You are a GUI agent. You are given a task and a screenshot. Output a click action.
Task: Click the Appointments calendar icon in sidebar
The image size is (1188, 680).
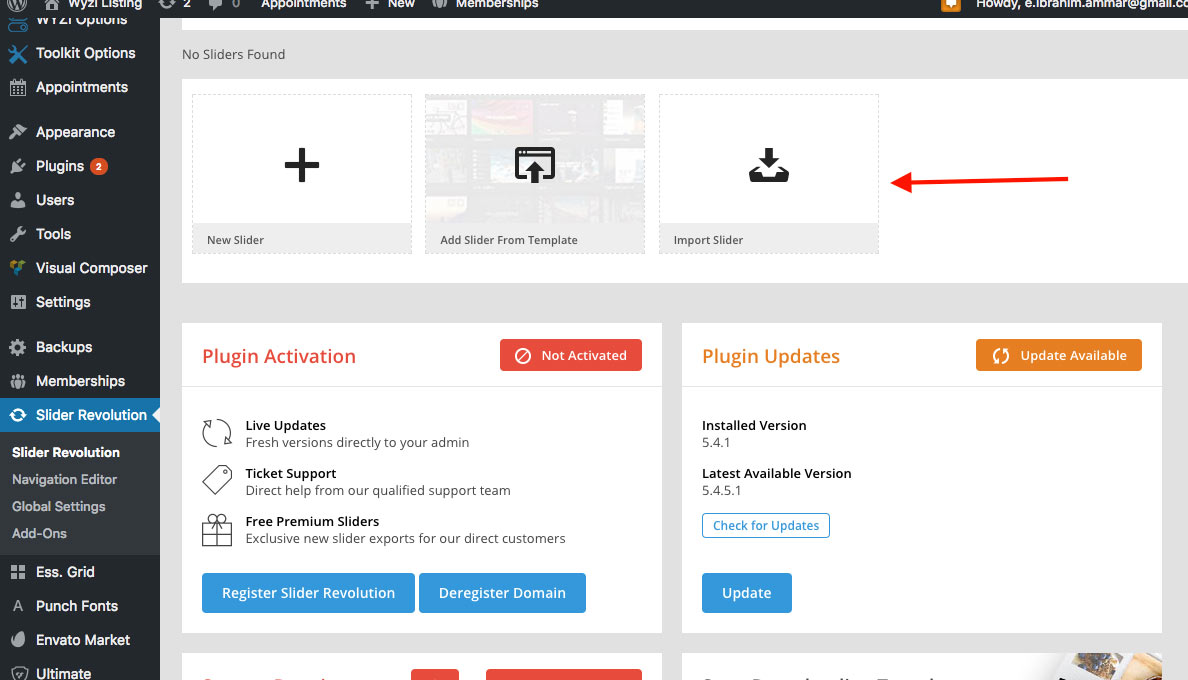point(18,88)
